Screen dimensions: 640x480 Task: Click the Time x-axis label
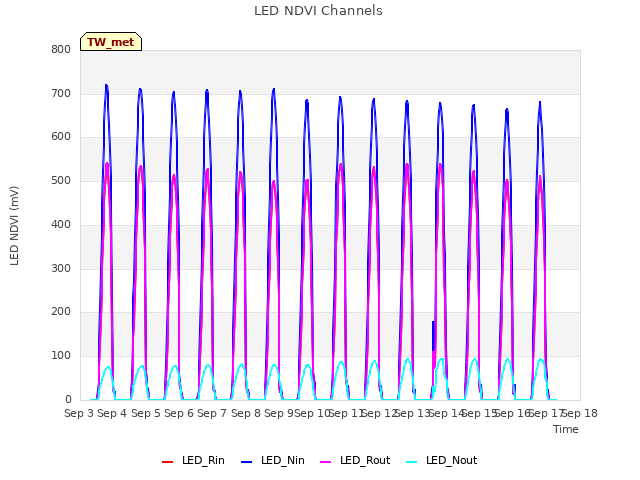point(566,429)
